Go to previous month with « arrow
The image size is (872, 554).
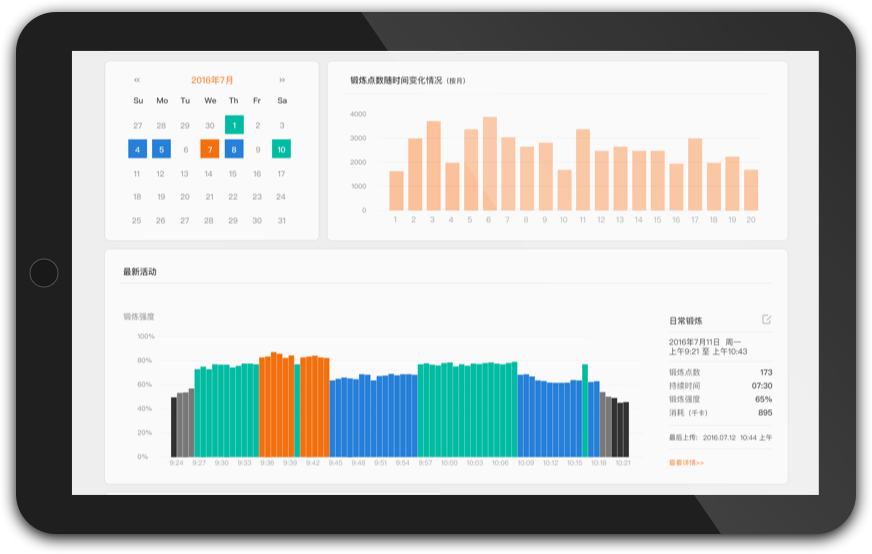tap(137, 80)
